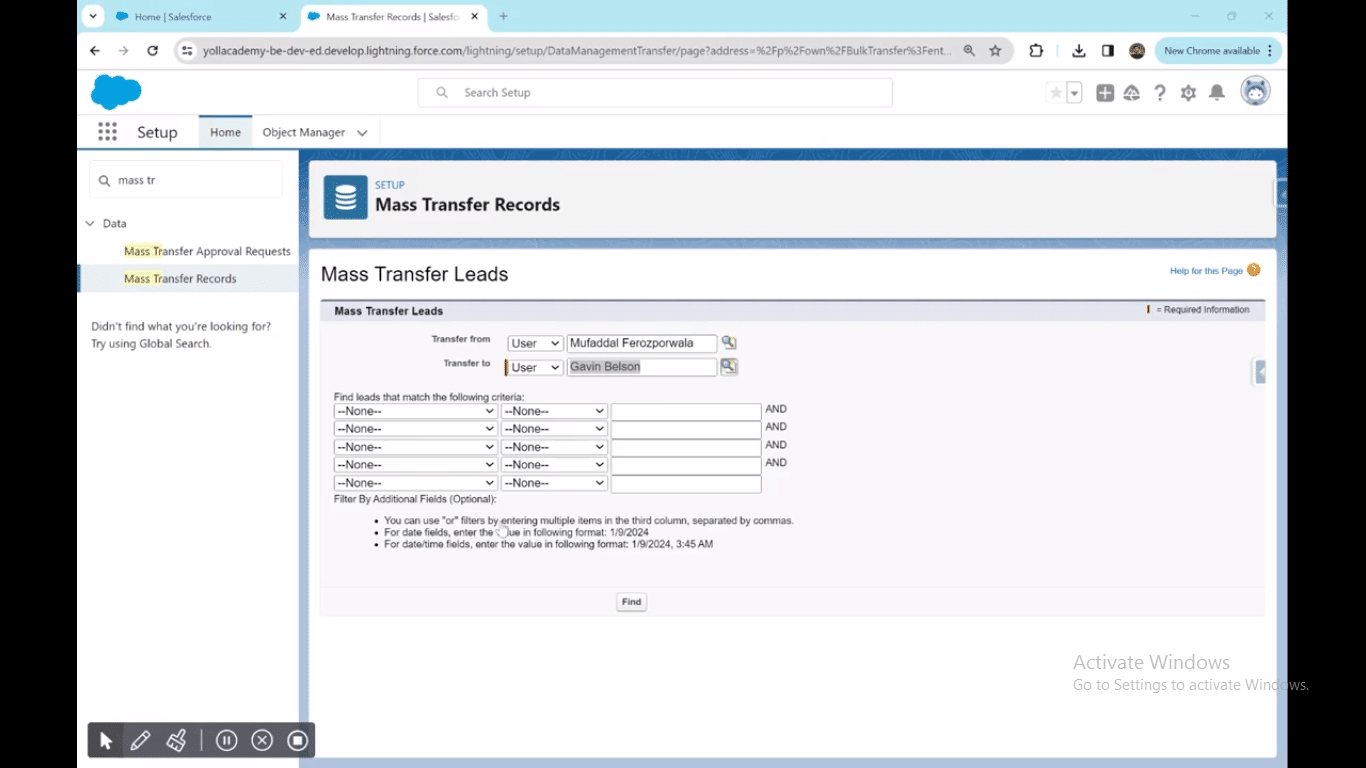Click the Transfer to lookup icon
This screenshot has width=1366, height=768.
pos(729,367)
